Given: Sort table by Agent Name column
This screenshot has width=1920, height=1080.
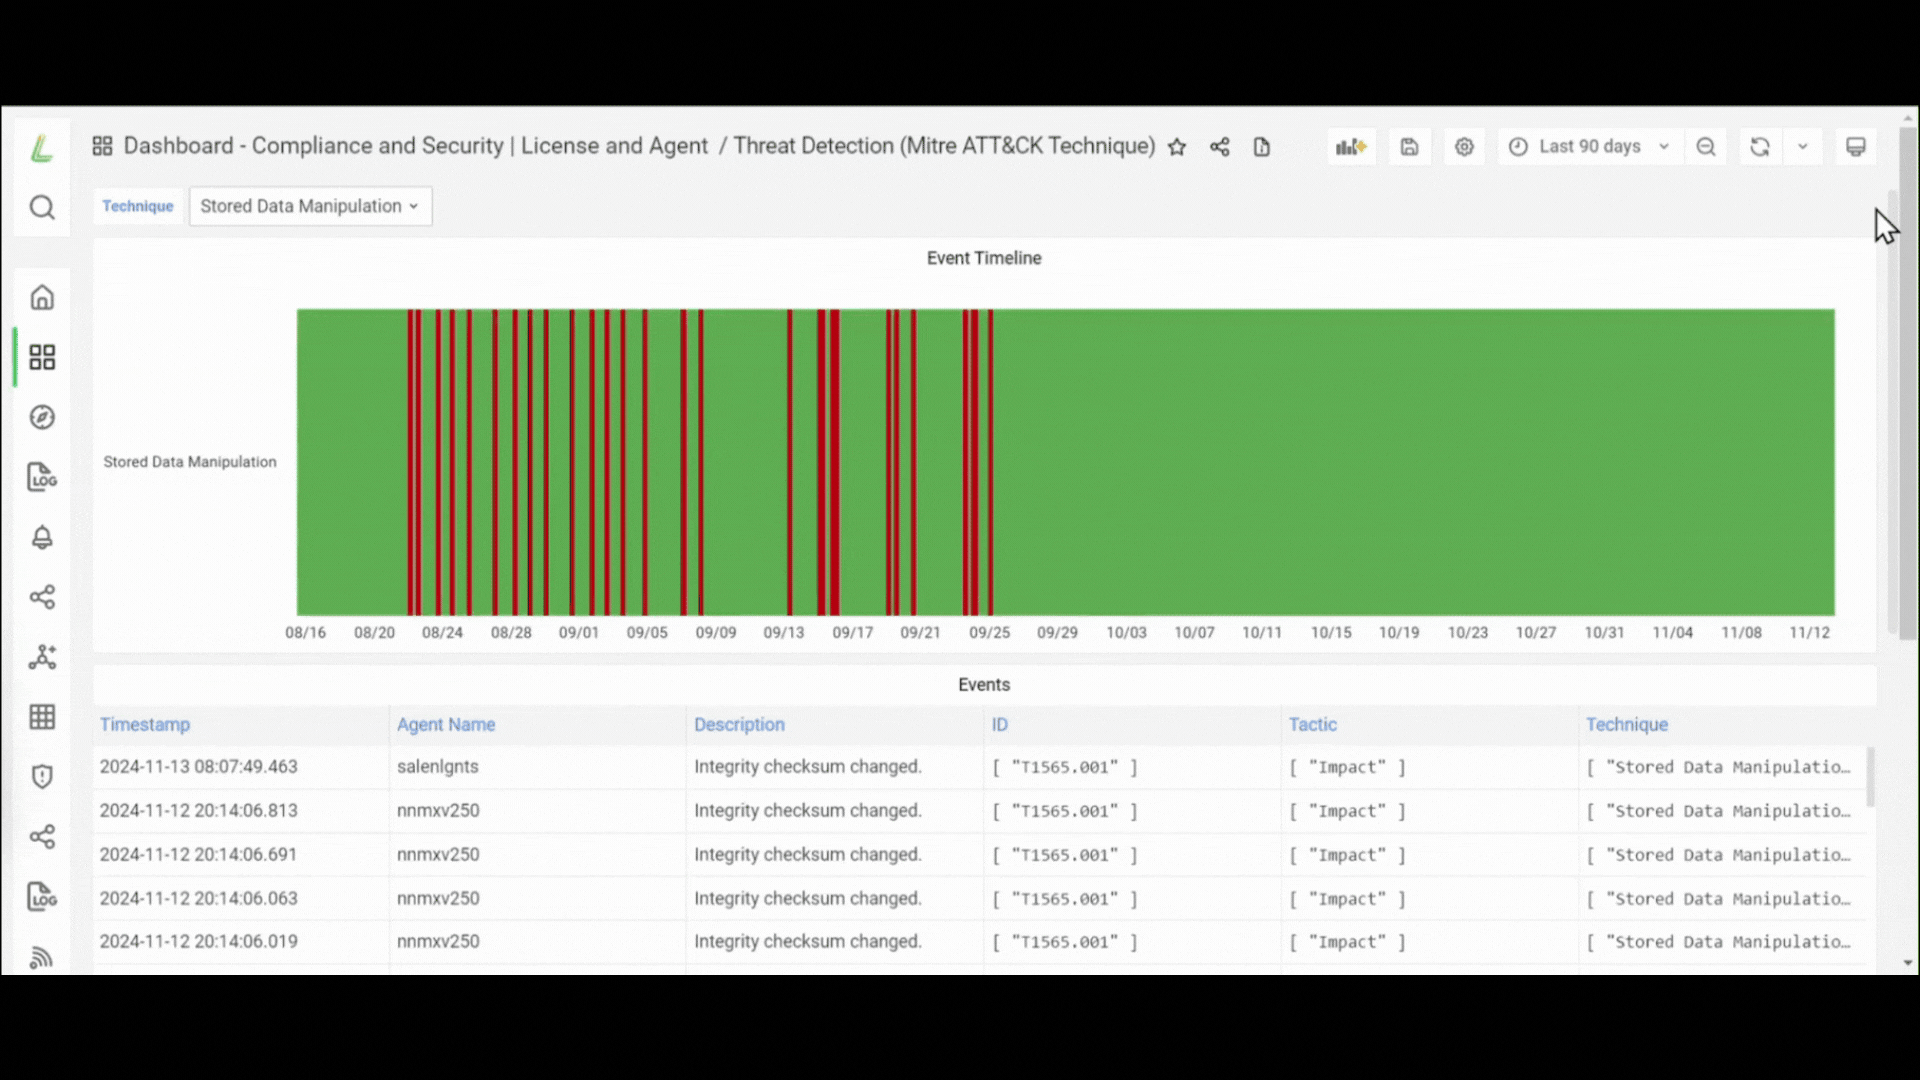Looking at the screenshot, I should 446,725.
